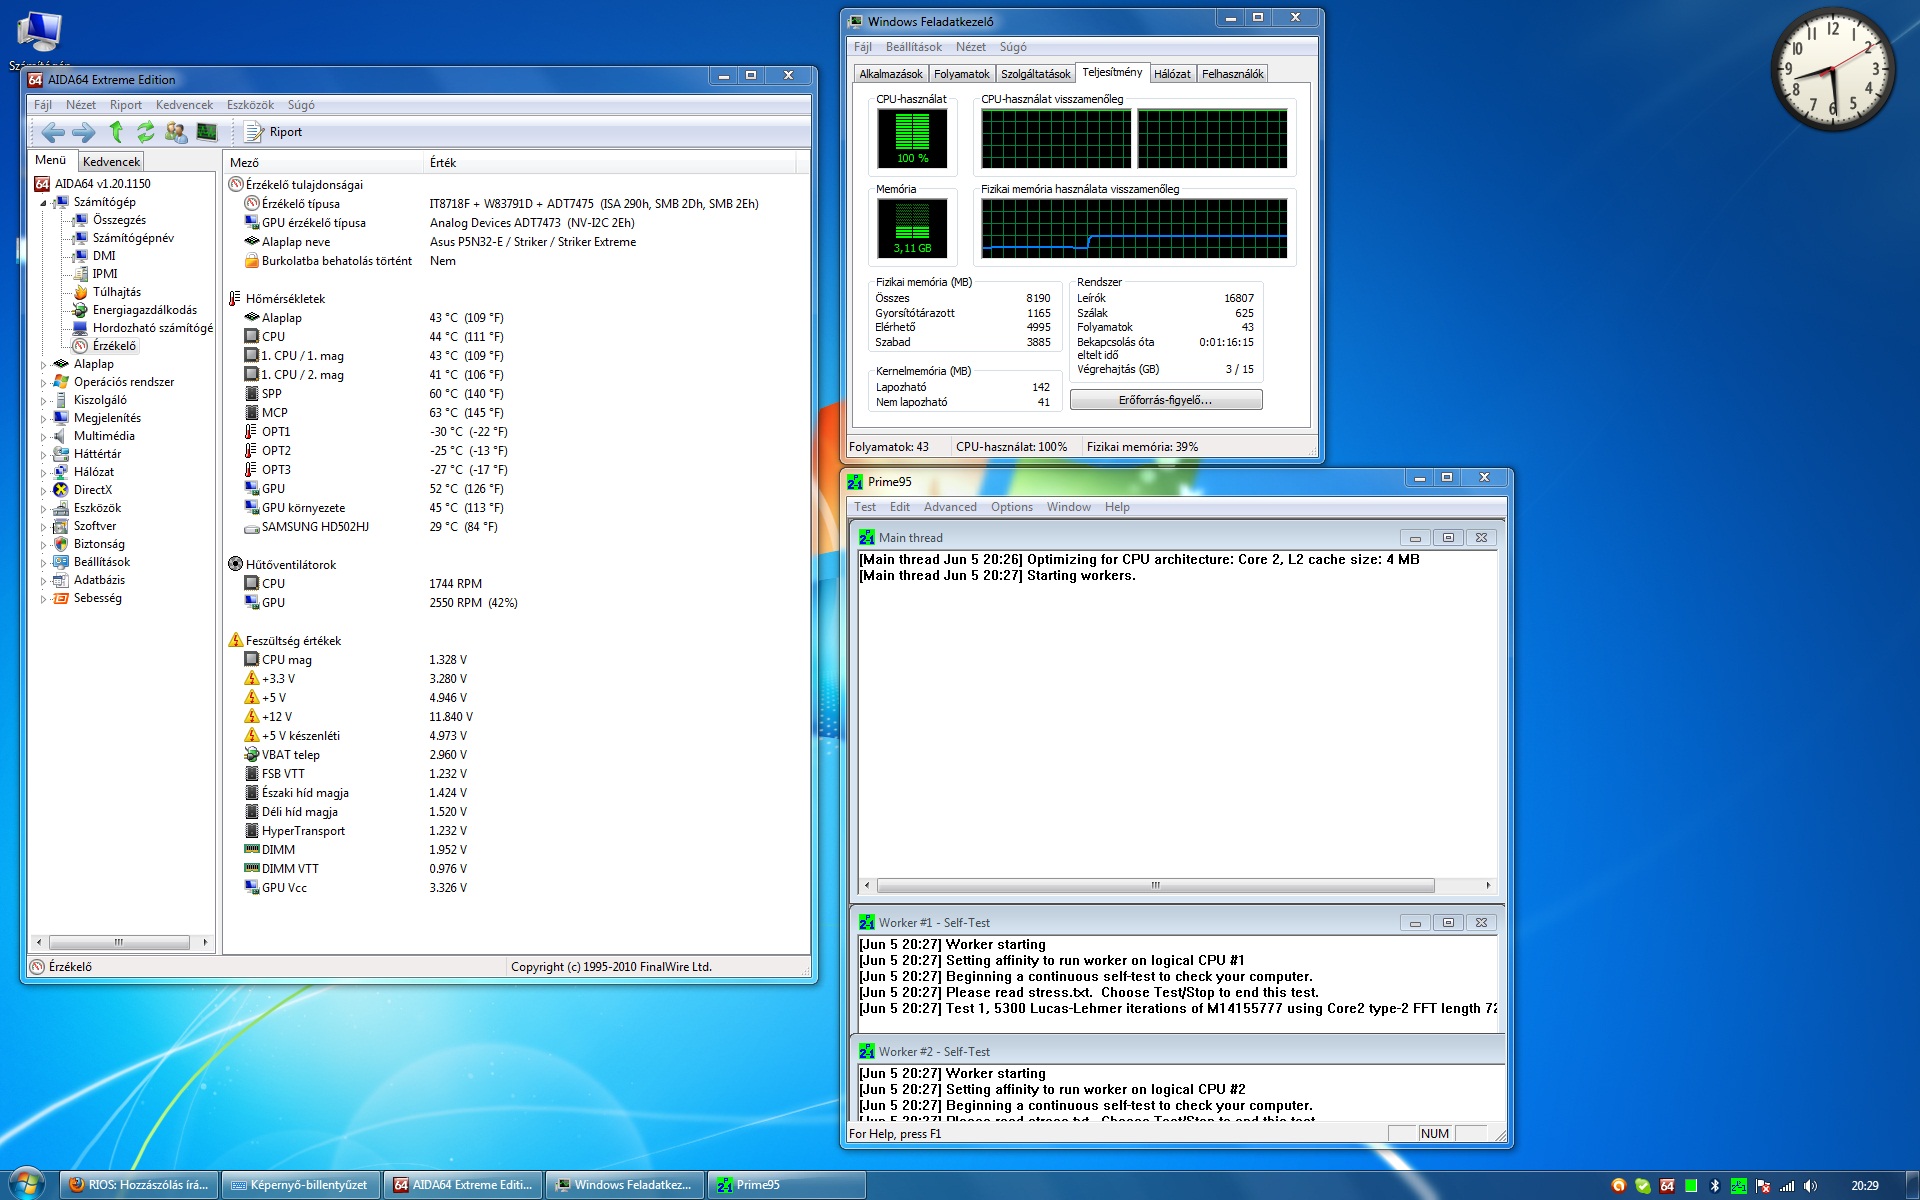This screenshot has width=1920, height=1200.
Task: Click the Riport toolbar button in AIDA64
Action: 273,132
